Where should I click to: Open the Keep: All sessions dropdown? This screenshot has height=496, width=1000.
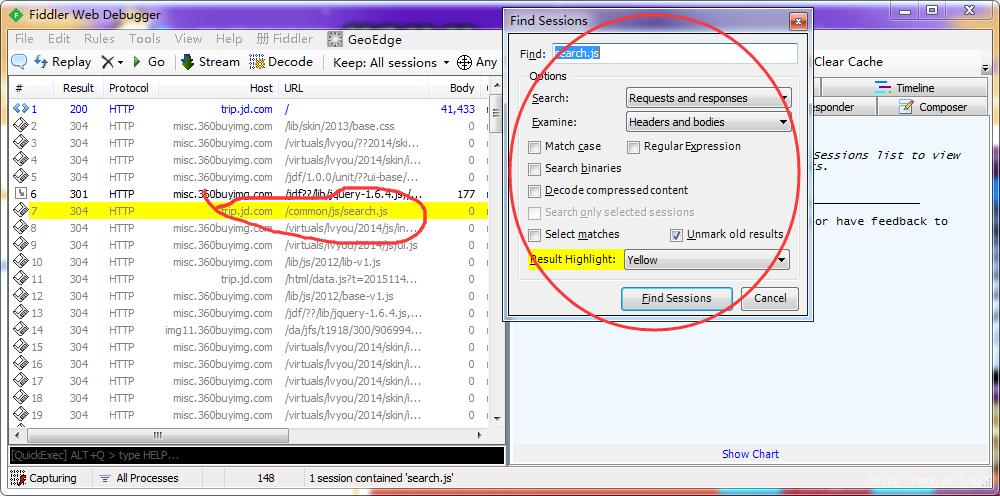click(391, 62)
